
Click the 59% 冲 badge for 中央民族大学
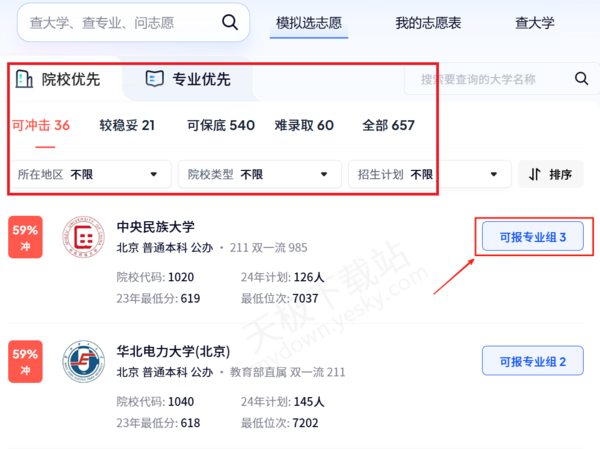click(x=25, y=237)
